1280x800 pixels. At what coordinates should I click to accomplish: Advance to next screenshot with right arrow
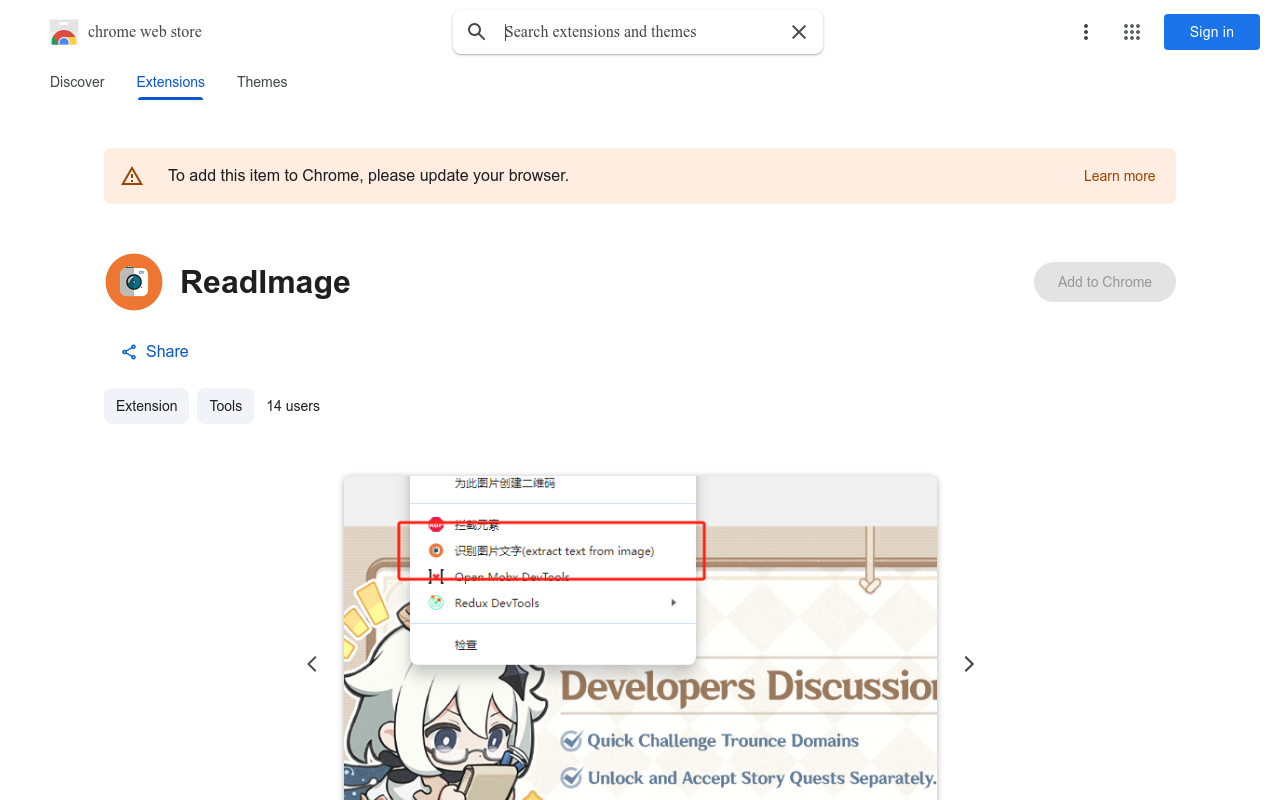point(968,664)
